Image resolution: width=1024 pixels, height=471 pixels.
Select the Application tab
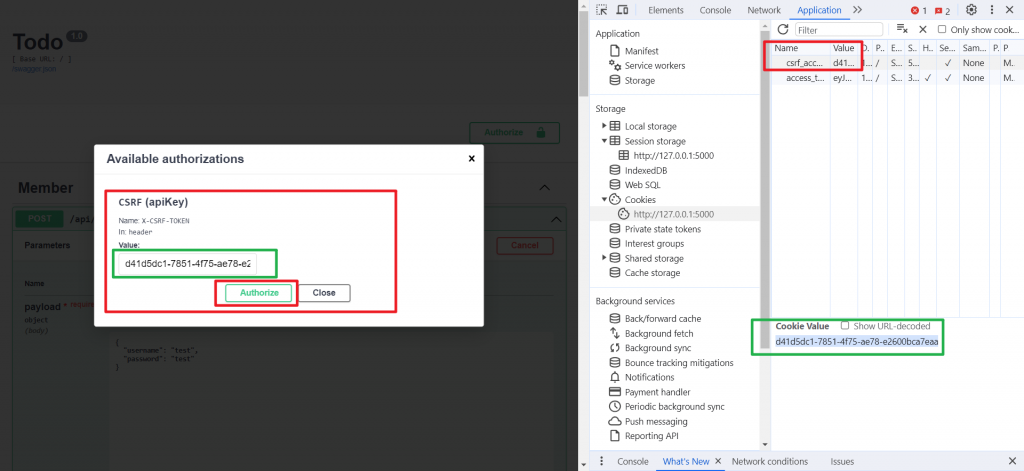819,10
